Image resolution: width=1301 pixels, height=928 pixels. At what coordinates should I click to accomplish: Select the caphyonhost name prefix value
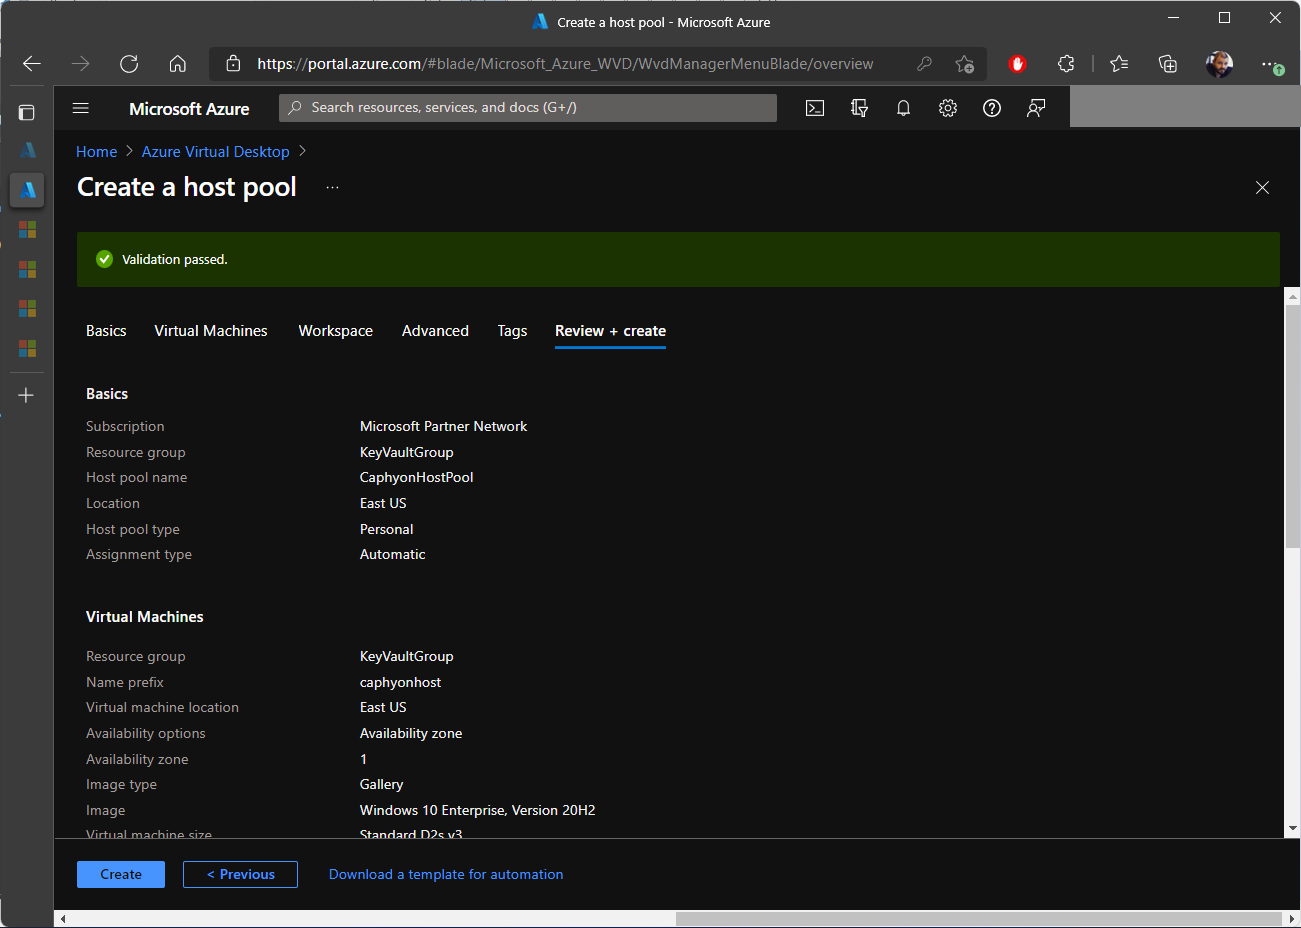pyautogui.click(x=400, y=682)
